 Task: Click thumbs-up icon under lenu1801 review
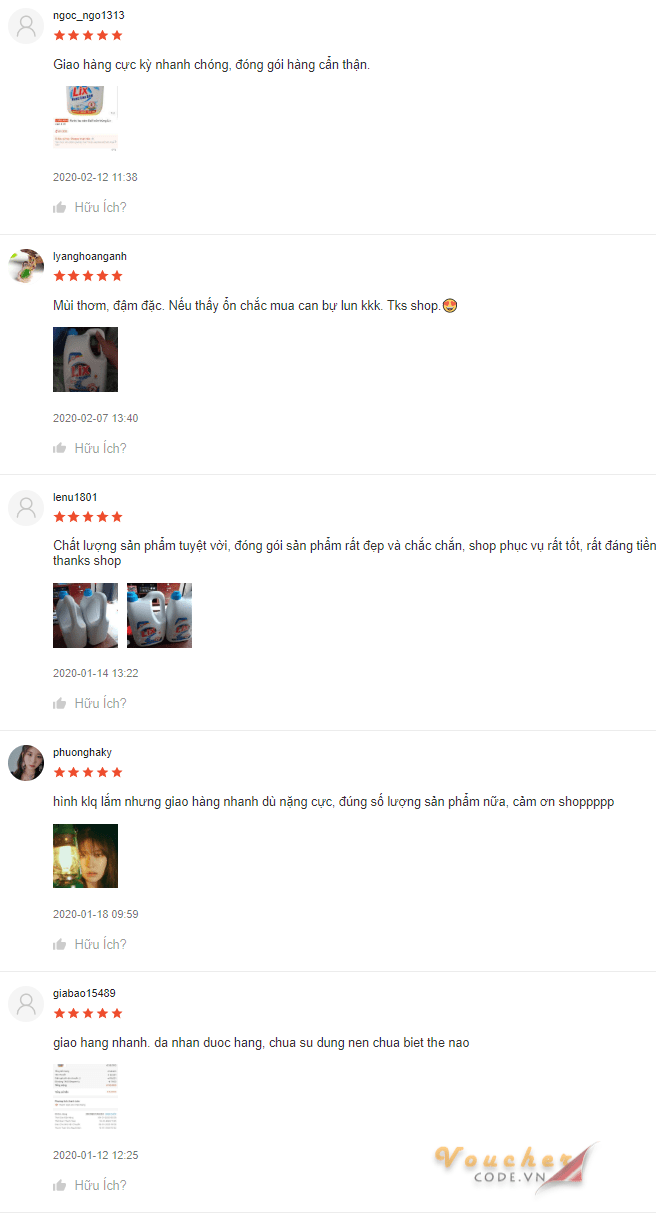click(x=60, y=703)
